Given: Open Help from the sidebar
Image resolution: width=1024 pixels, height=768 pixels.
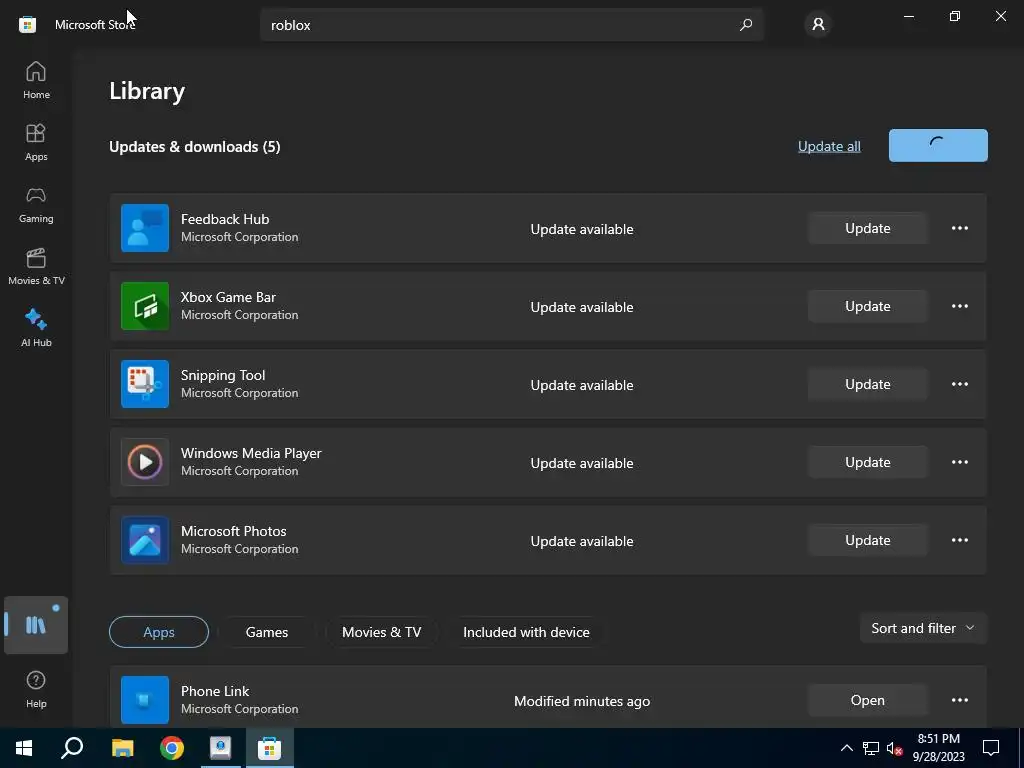Looking at the screenshot, I should point(36,689).
